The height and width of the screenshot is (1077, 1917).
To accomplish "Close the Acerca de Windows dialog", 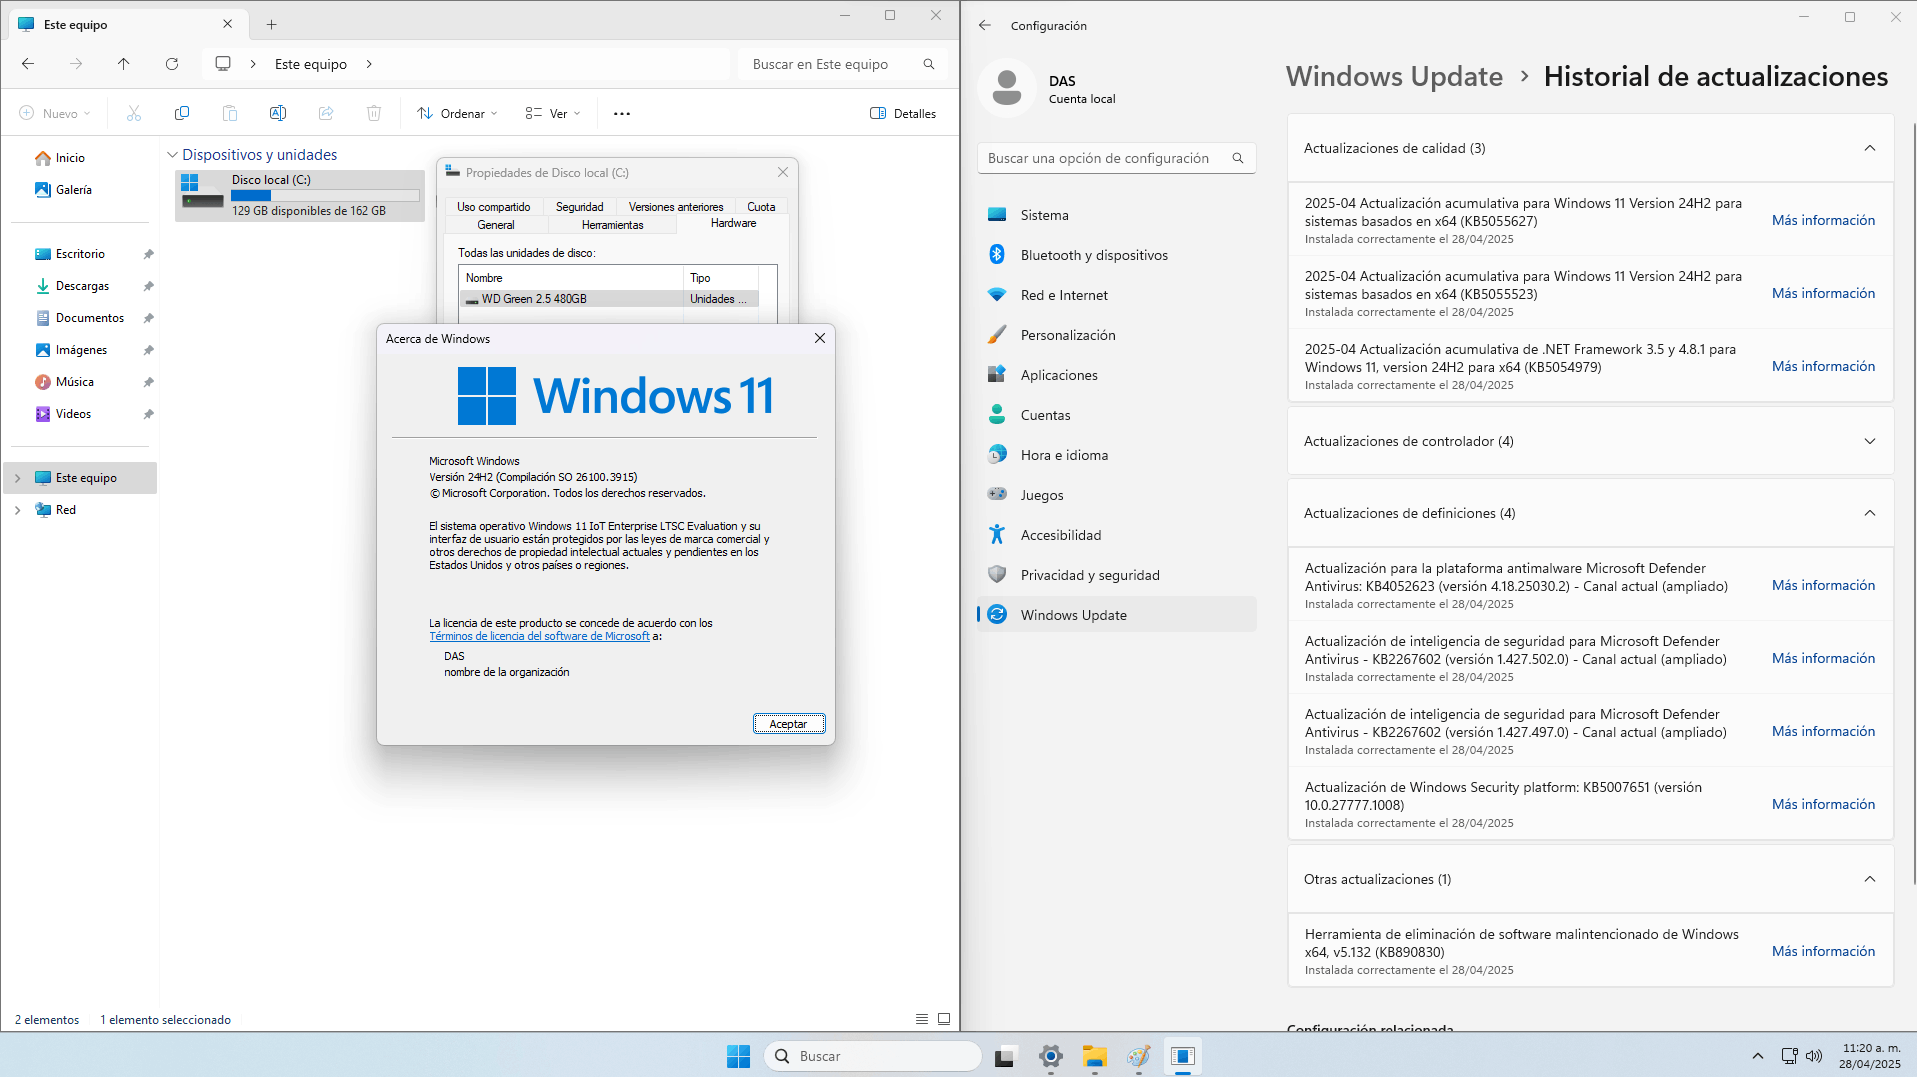I will pyautogui.click(x=820, y=338).
